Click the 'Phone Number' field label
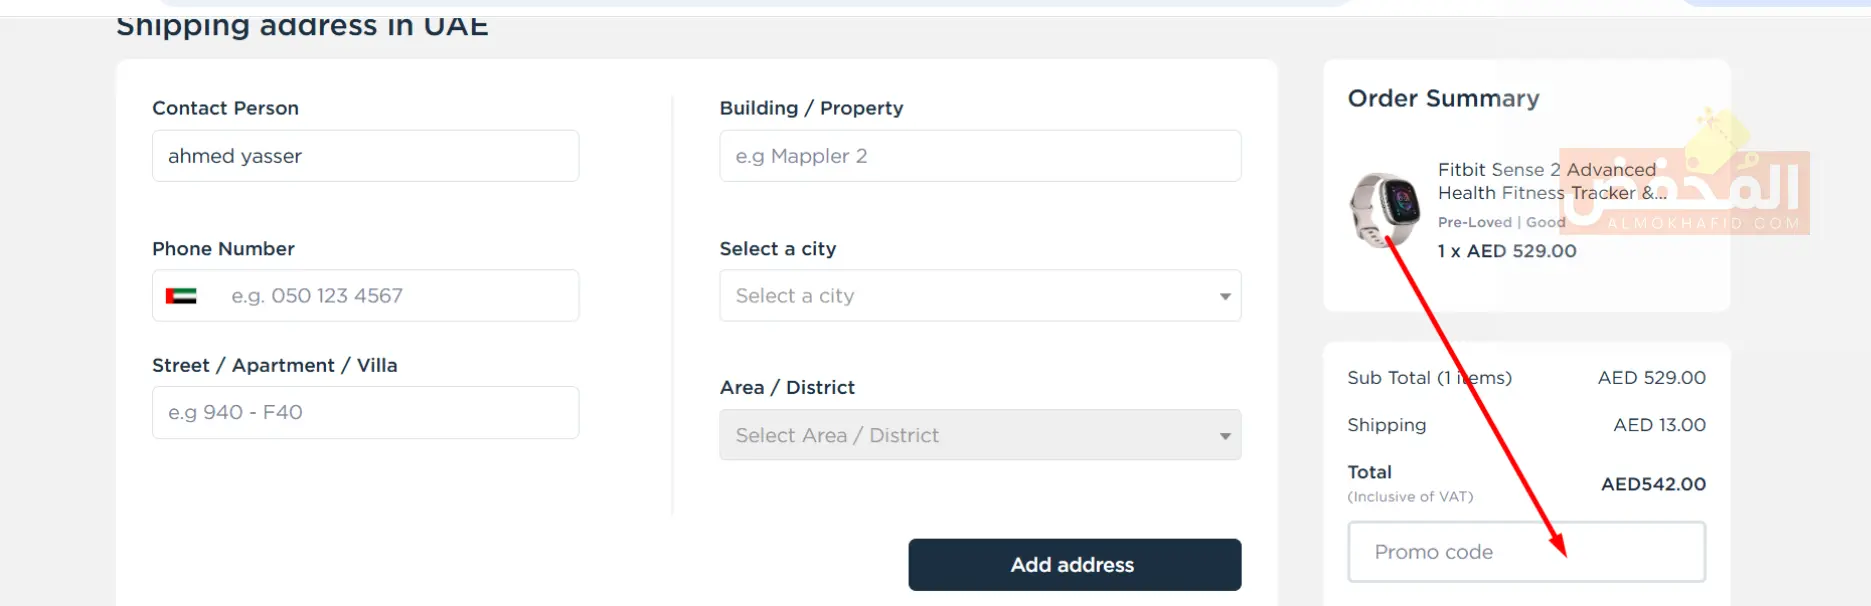 pos(223,249)
